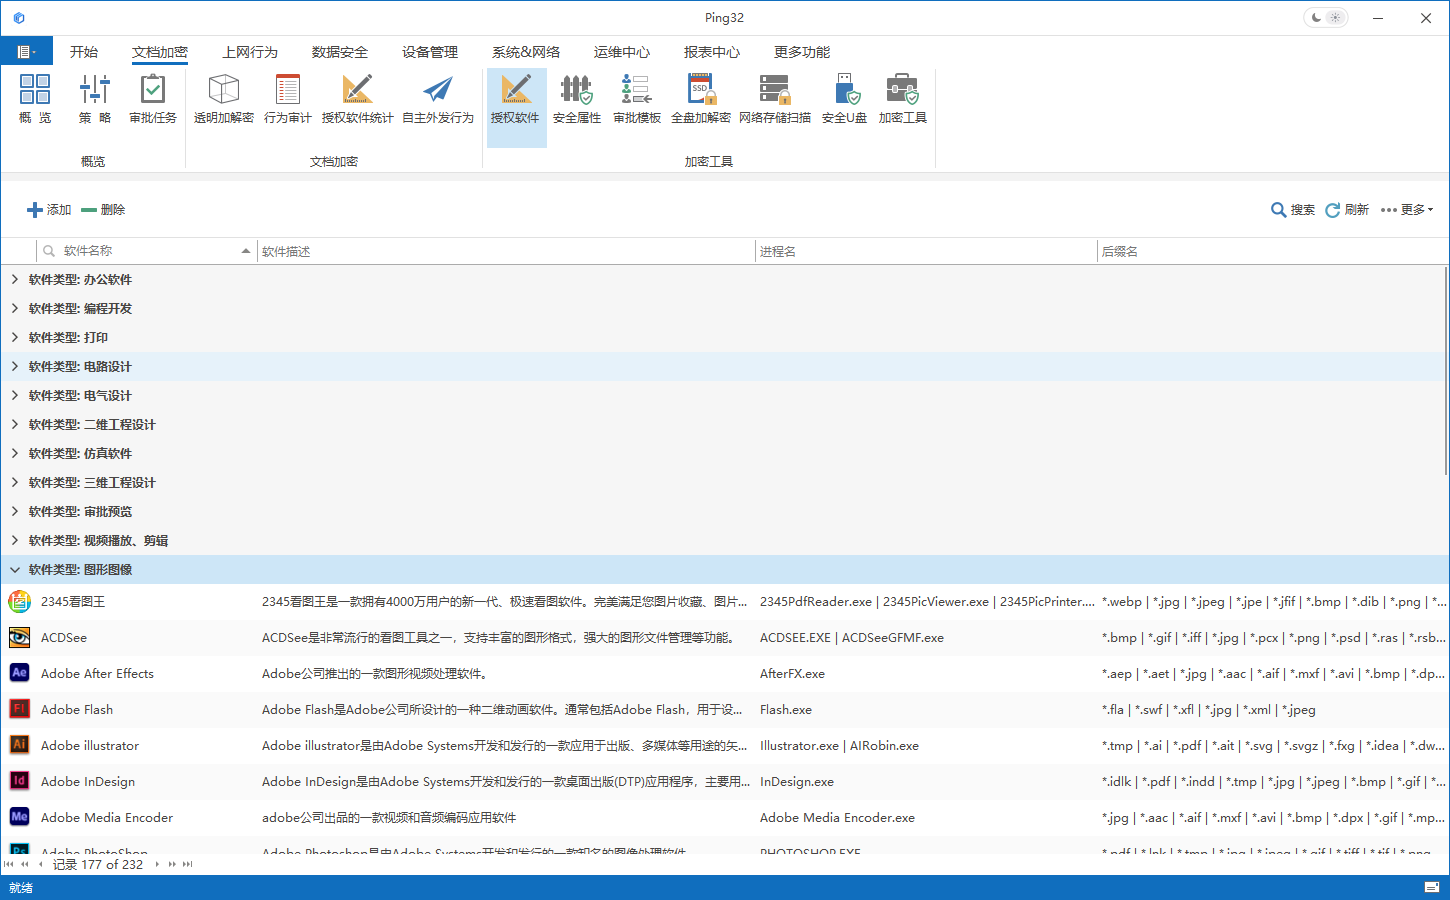Expand the 审批预览 group
Viewport: 1450px width, 900px height.
point(15,511)
